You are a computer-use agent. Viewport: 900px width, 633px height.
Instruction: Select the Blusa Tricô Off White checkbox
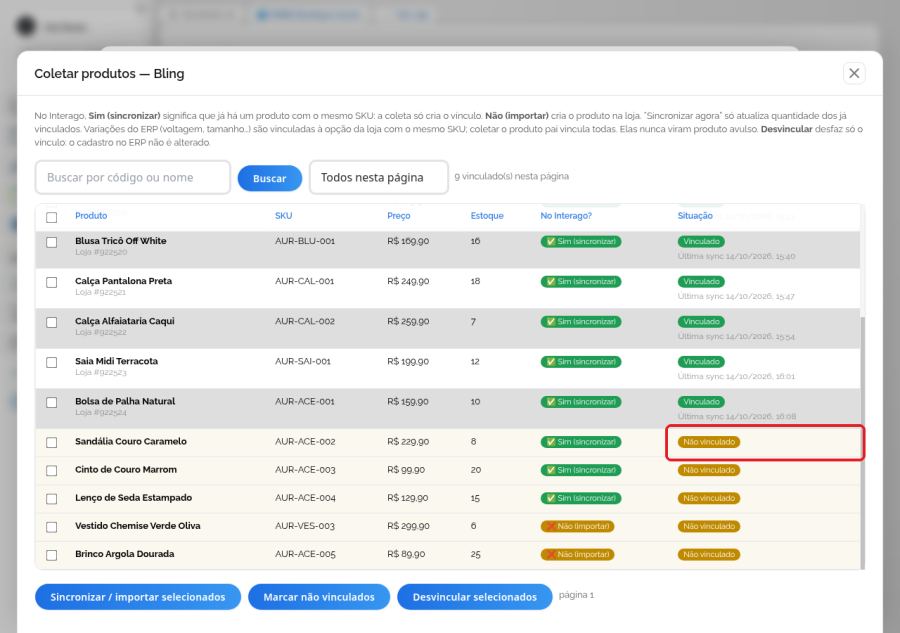[52, 242]
